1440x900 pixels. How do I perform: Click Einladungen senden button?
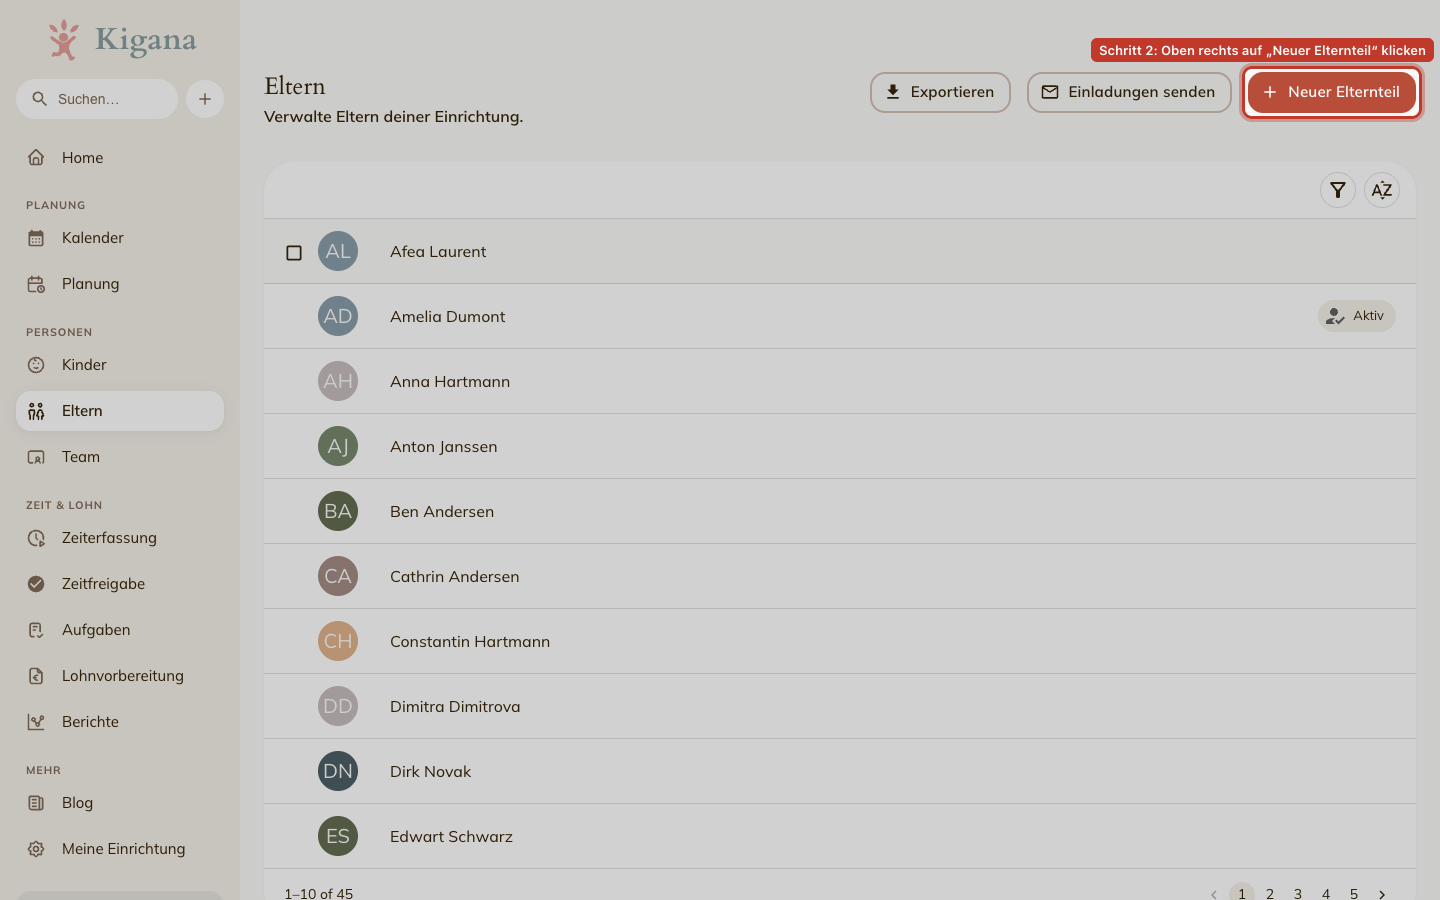[x=1129, y=92]
